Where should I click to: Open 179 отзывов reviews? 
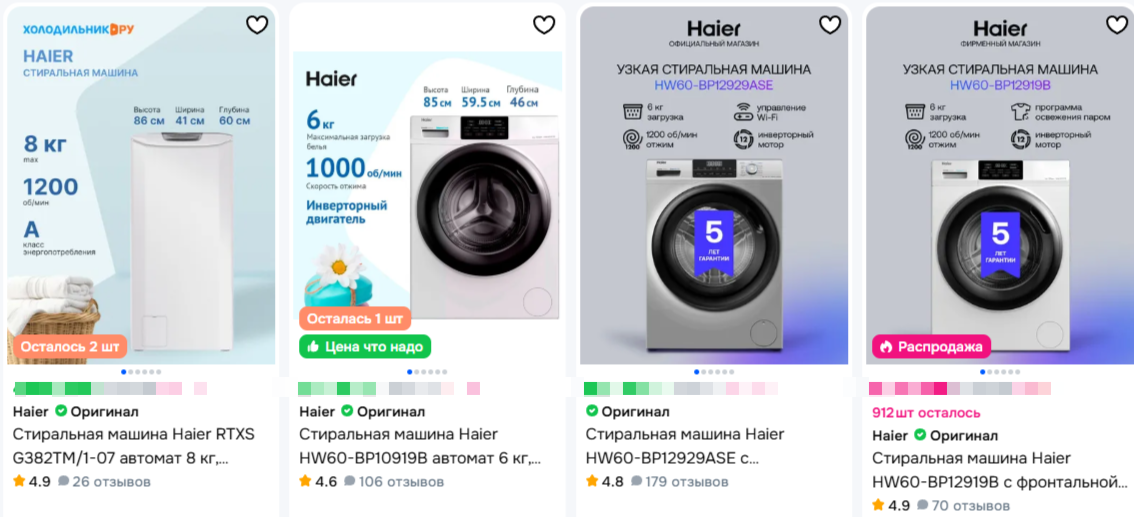(680, 482)
